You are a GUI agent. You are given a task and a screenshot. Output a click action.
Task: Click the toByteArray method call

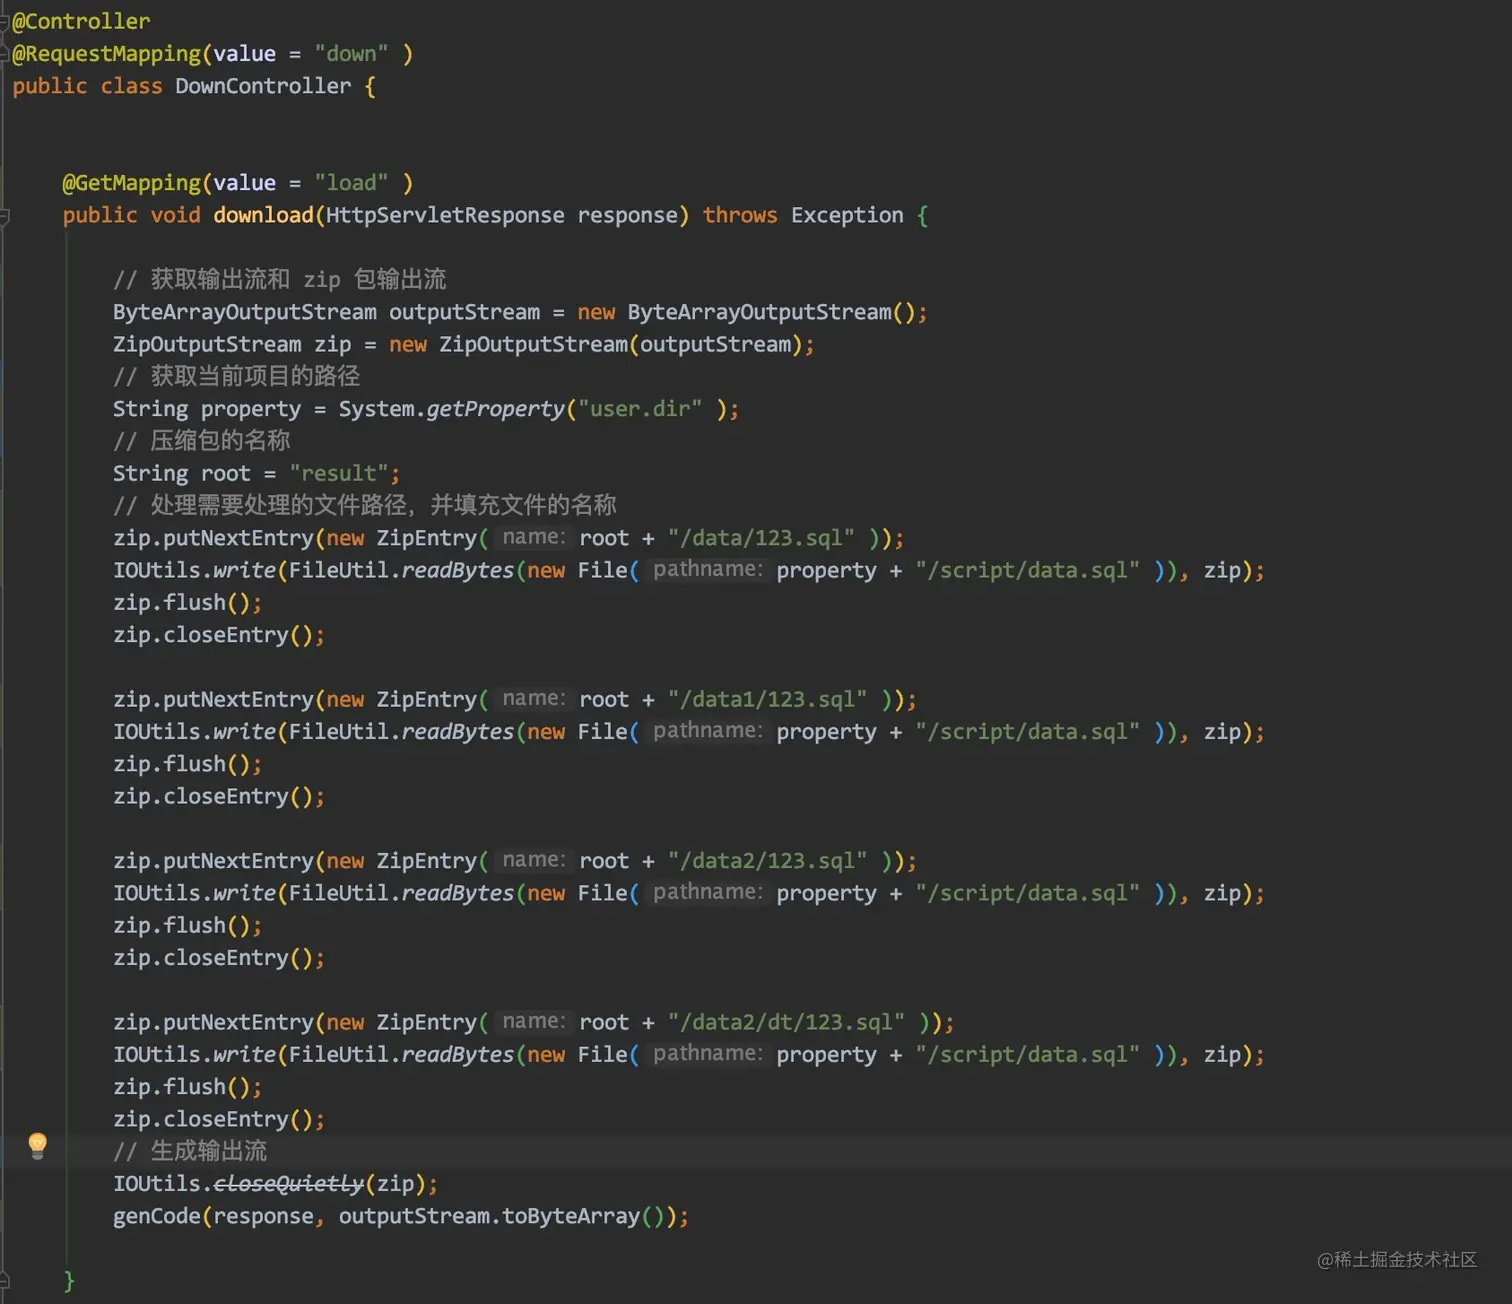[571, 1216]
